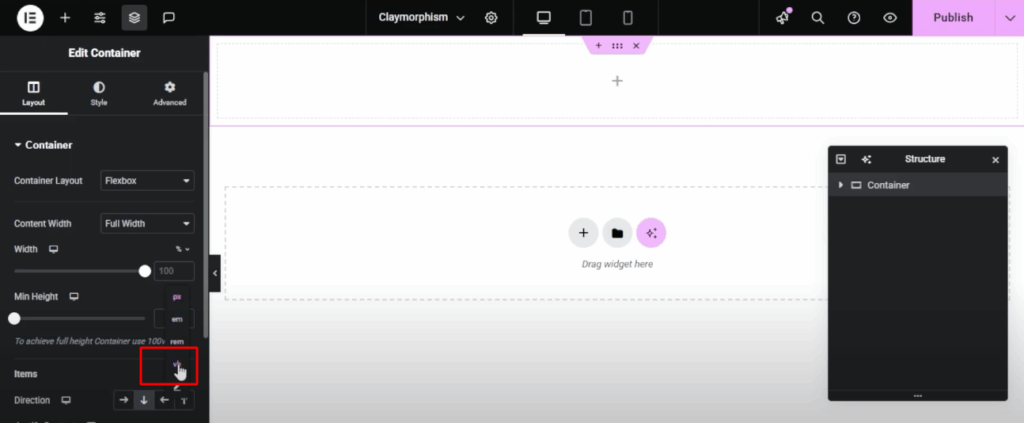1024x423 pixels.
Task: Switch to Tablet responsive view
Action: pyautogui.click(x=586, y=18)
